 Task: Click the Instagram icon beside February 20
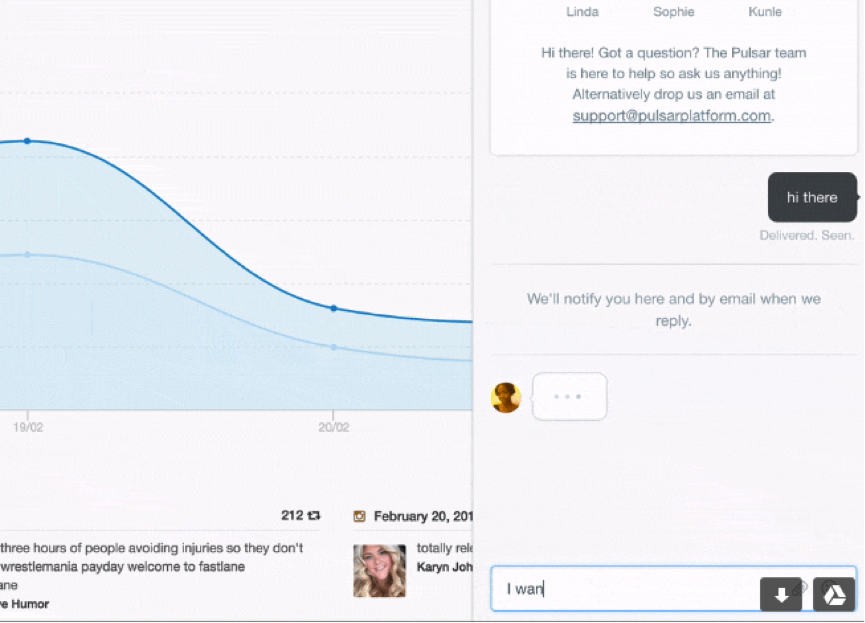[360, 517]
